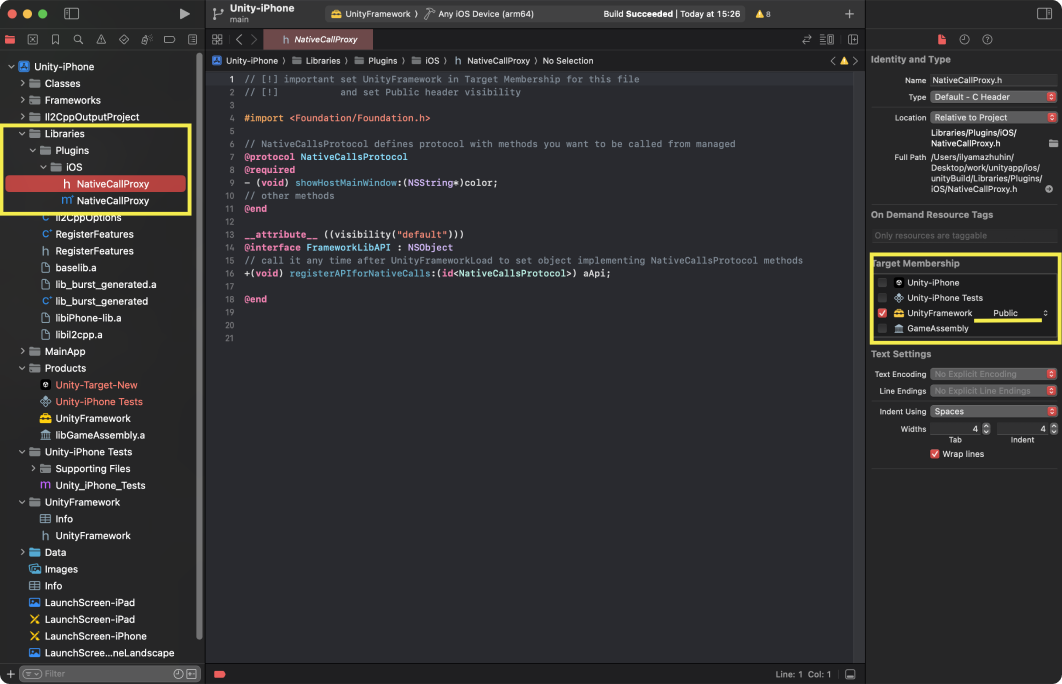Viewport: 1062px width, 684px height.
Task: Open NativeCallProxy implementation file in navigator
Action: coord(112,201)
